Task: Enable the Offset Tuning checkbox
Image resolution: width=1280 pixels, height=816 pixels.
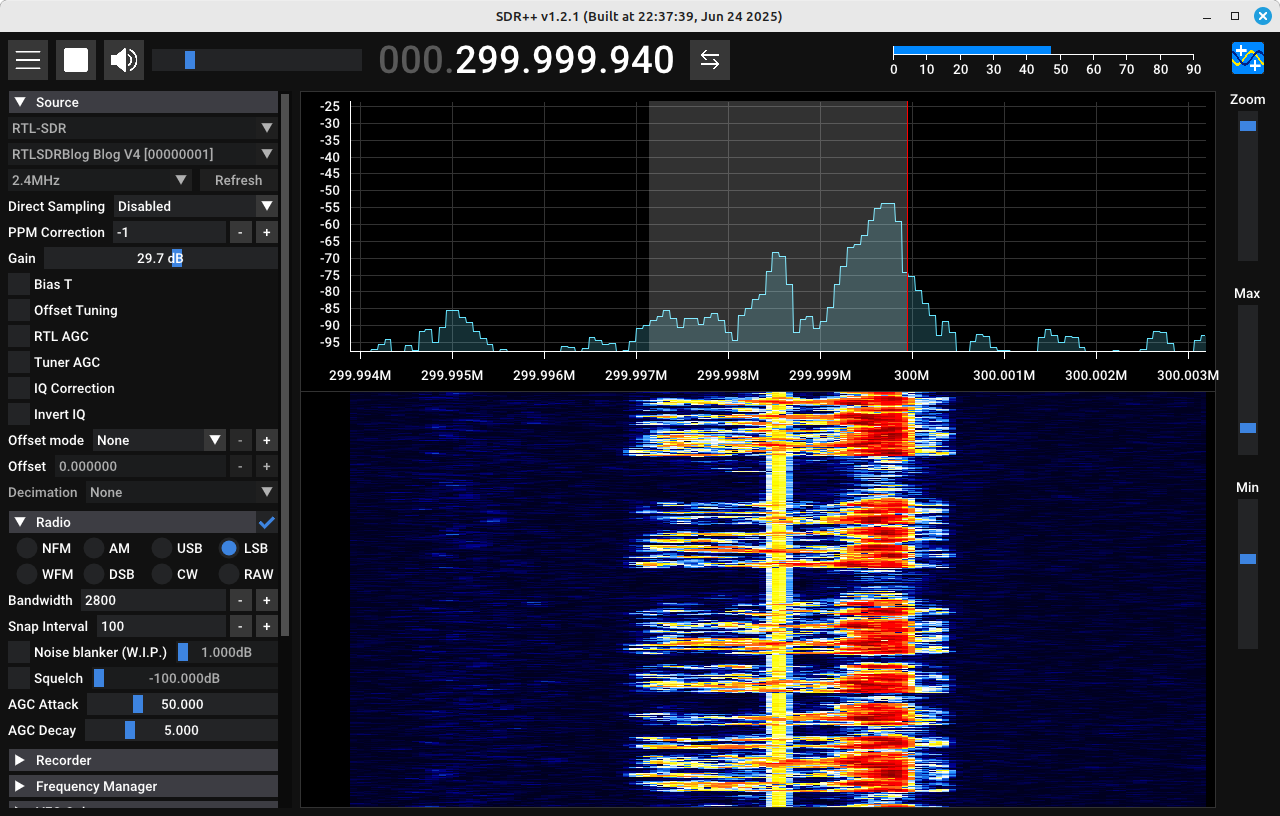Action: [19, 310]
